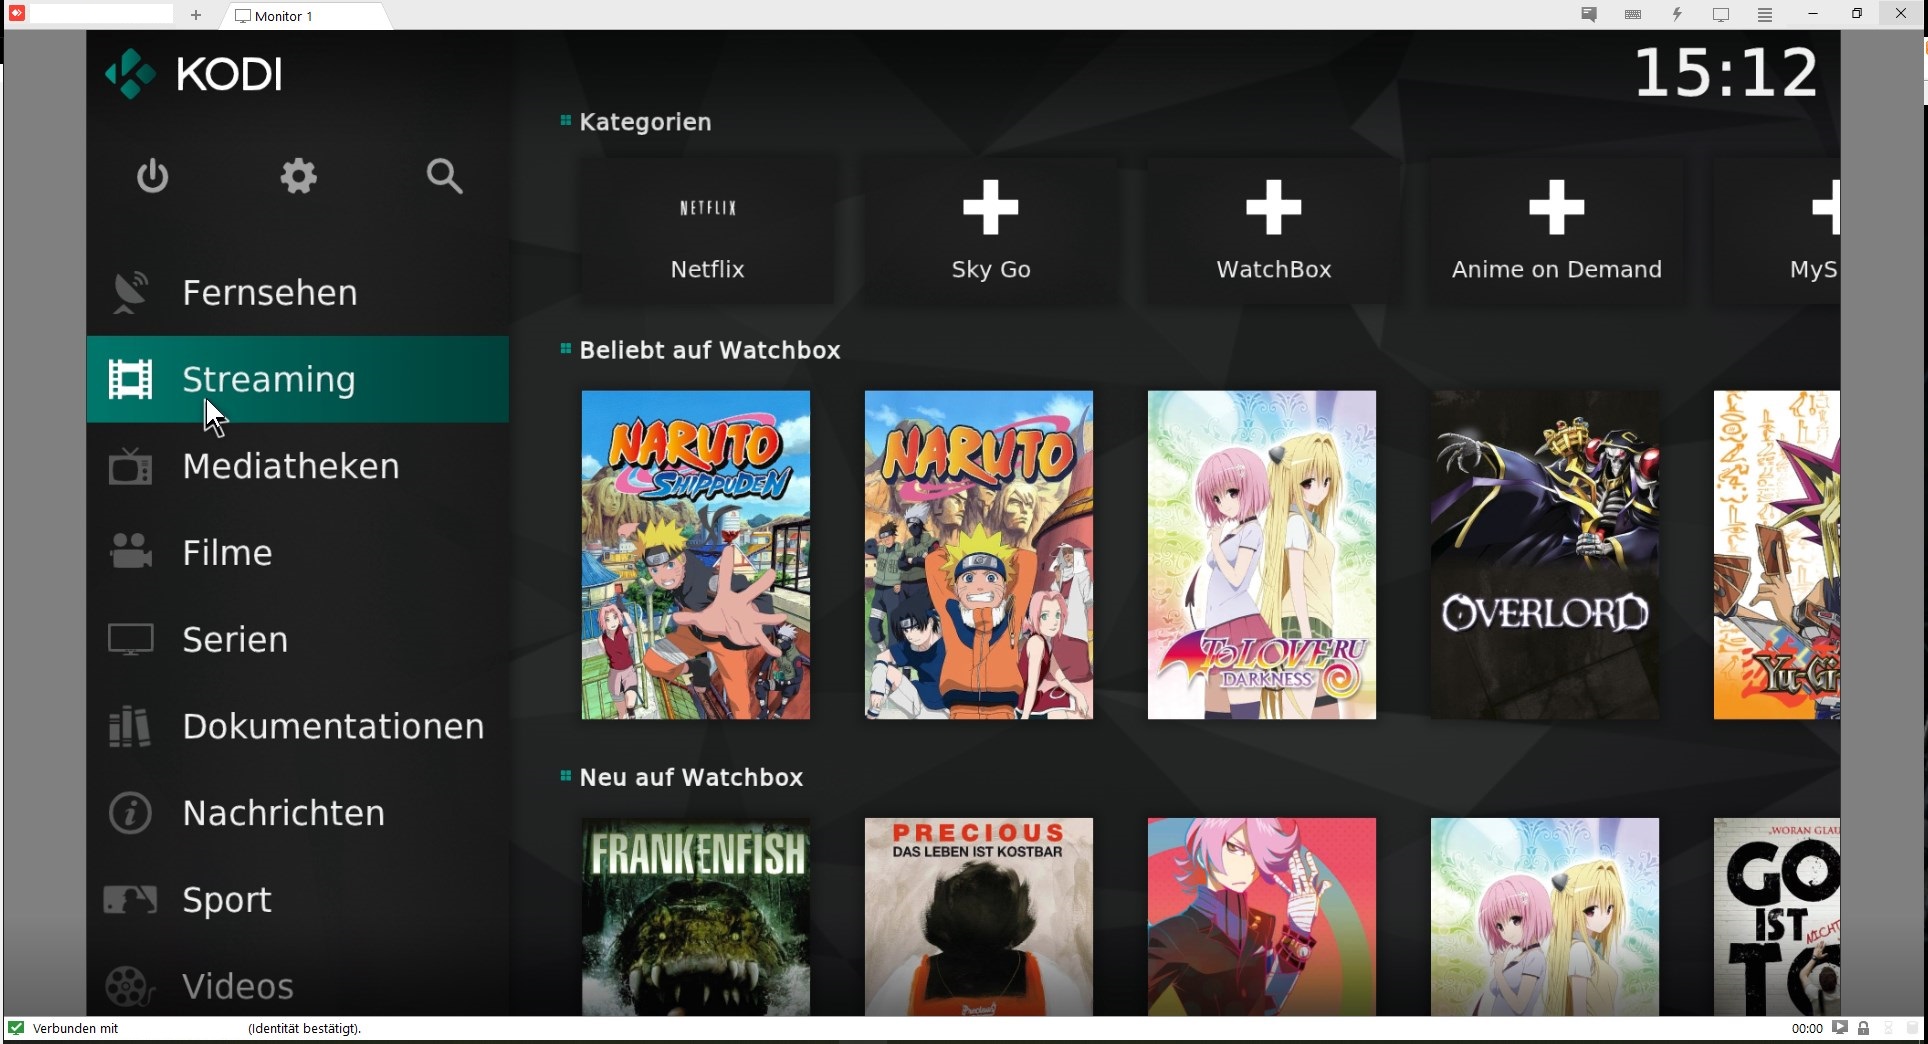
Task: Click the books icon beside Dokumentationen
Action: [x=130, y=726]
